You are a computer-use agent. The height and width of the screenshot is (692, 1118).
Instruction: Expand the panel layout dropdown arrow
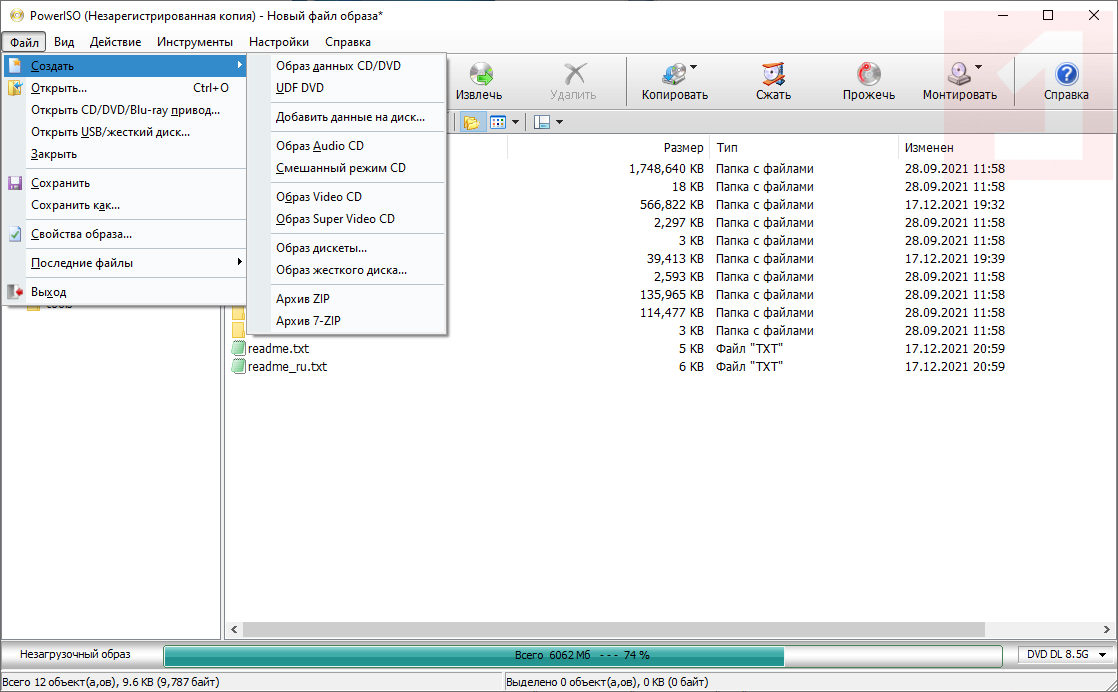[559, 123]
